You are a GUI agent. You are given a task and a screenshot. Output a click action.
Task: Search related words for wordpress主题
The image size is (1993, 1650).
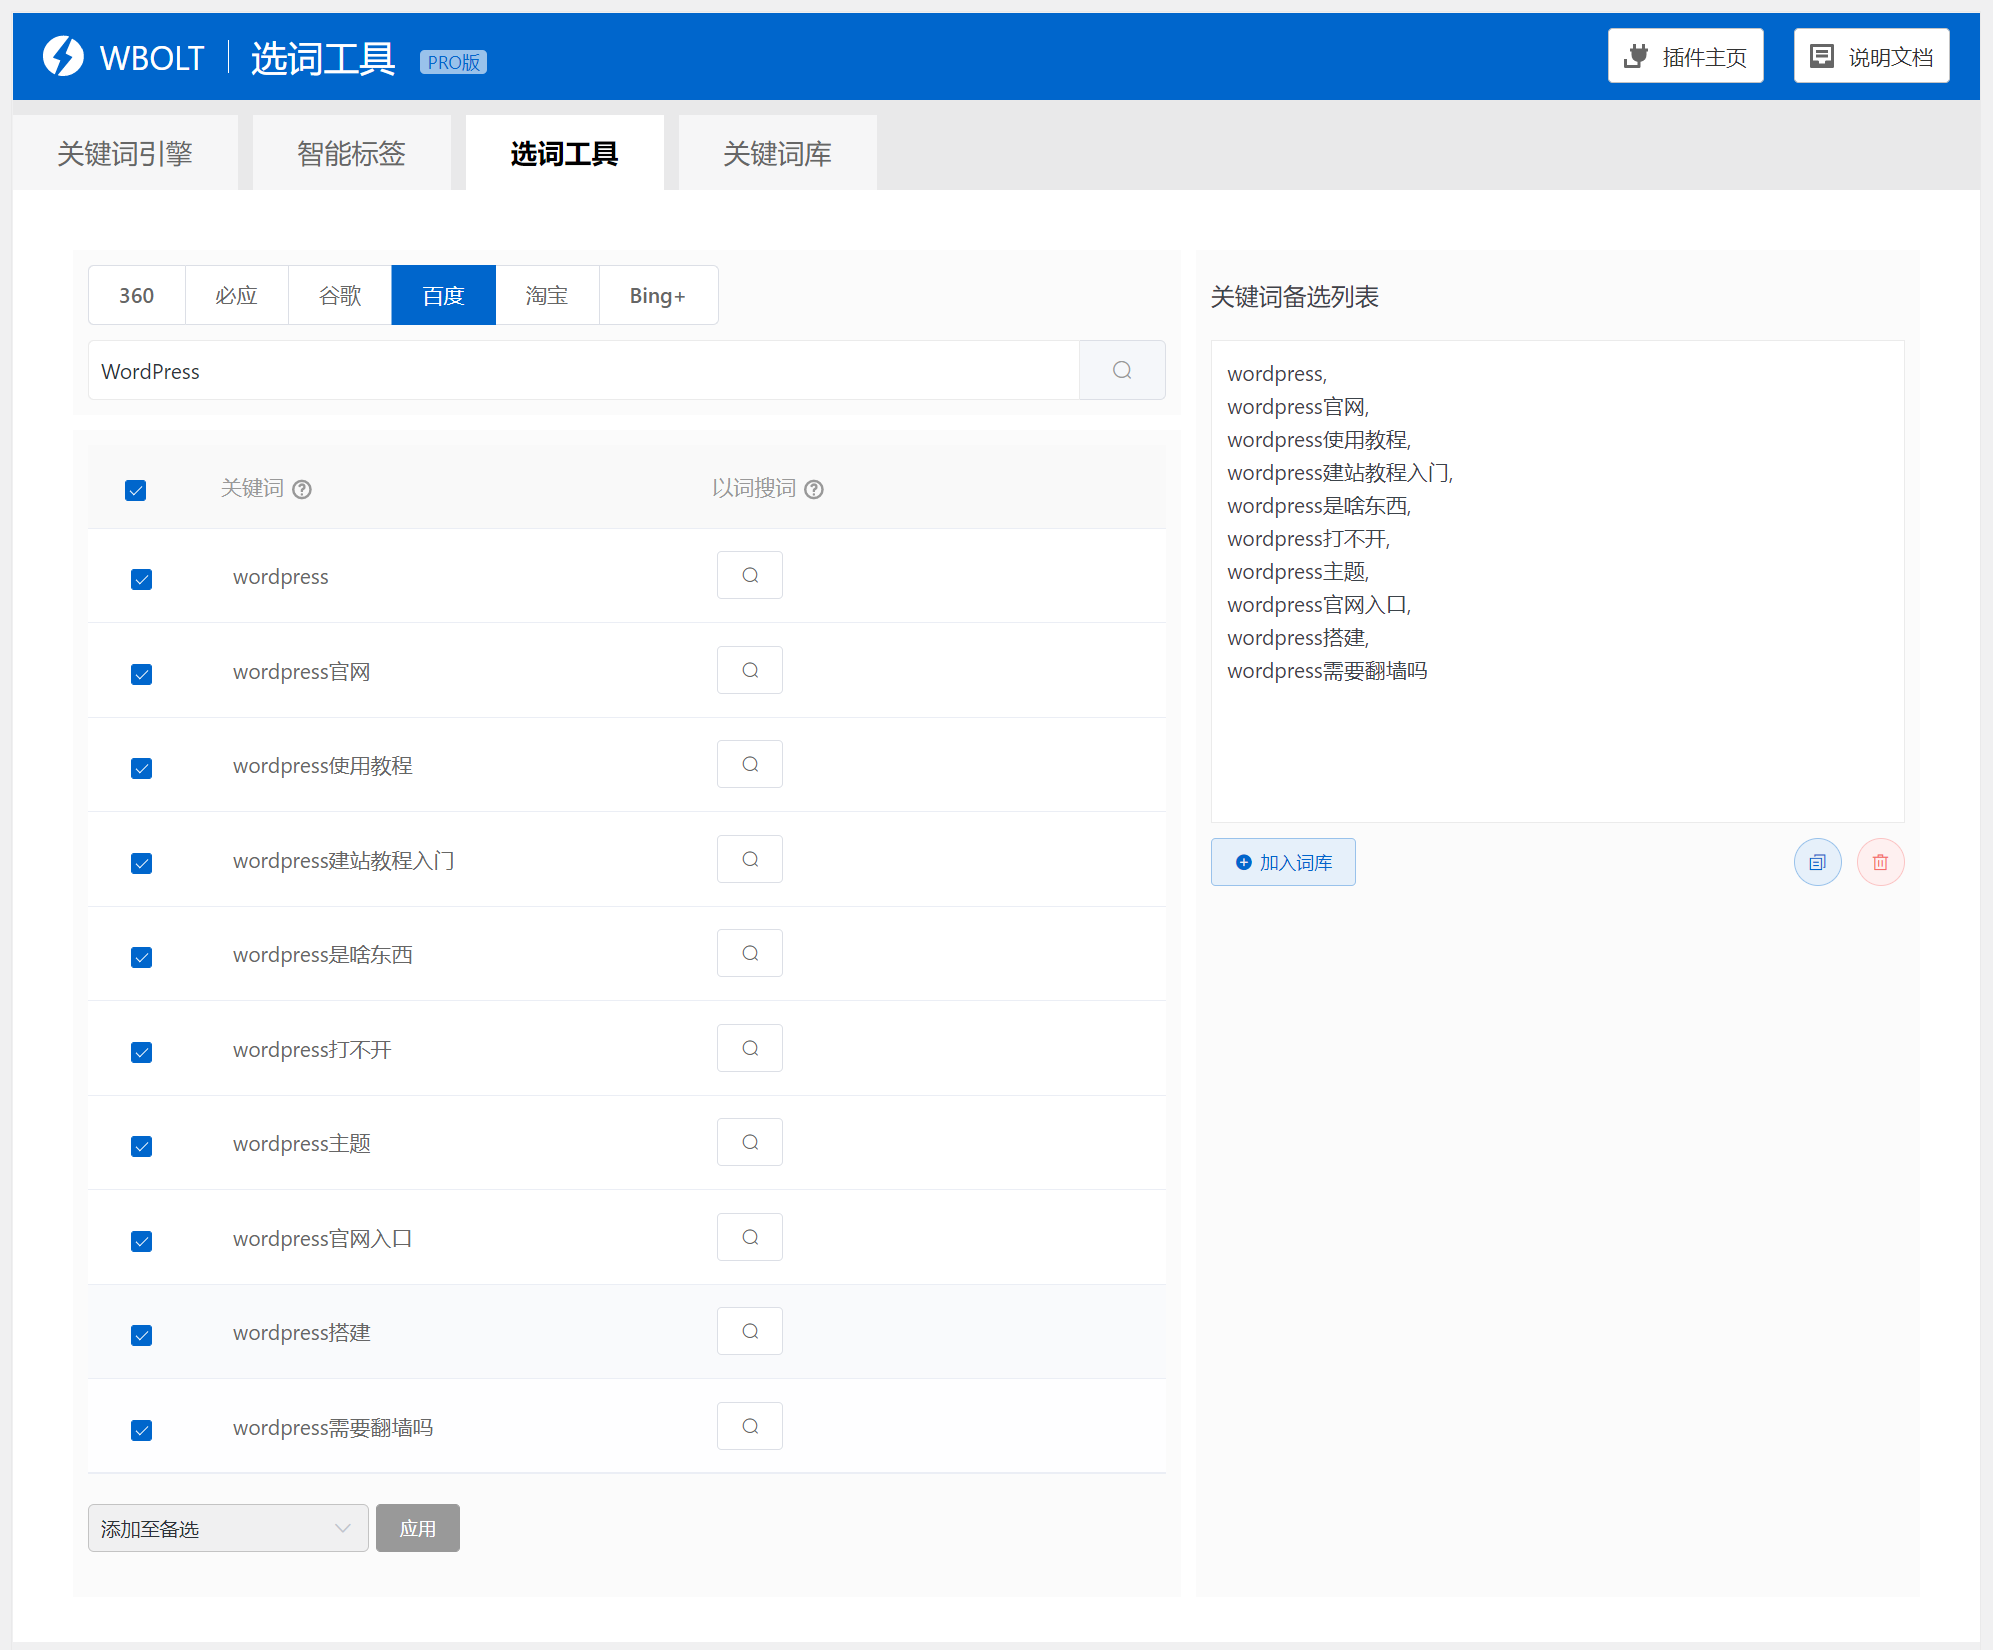click(750, 1142)
